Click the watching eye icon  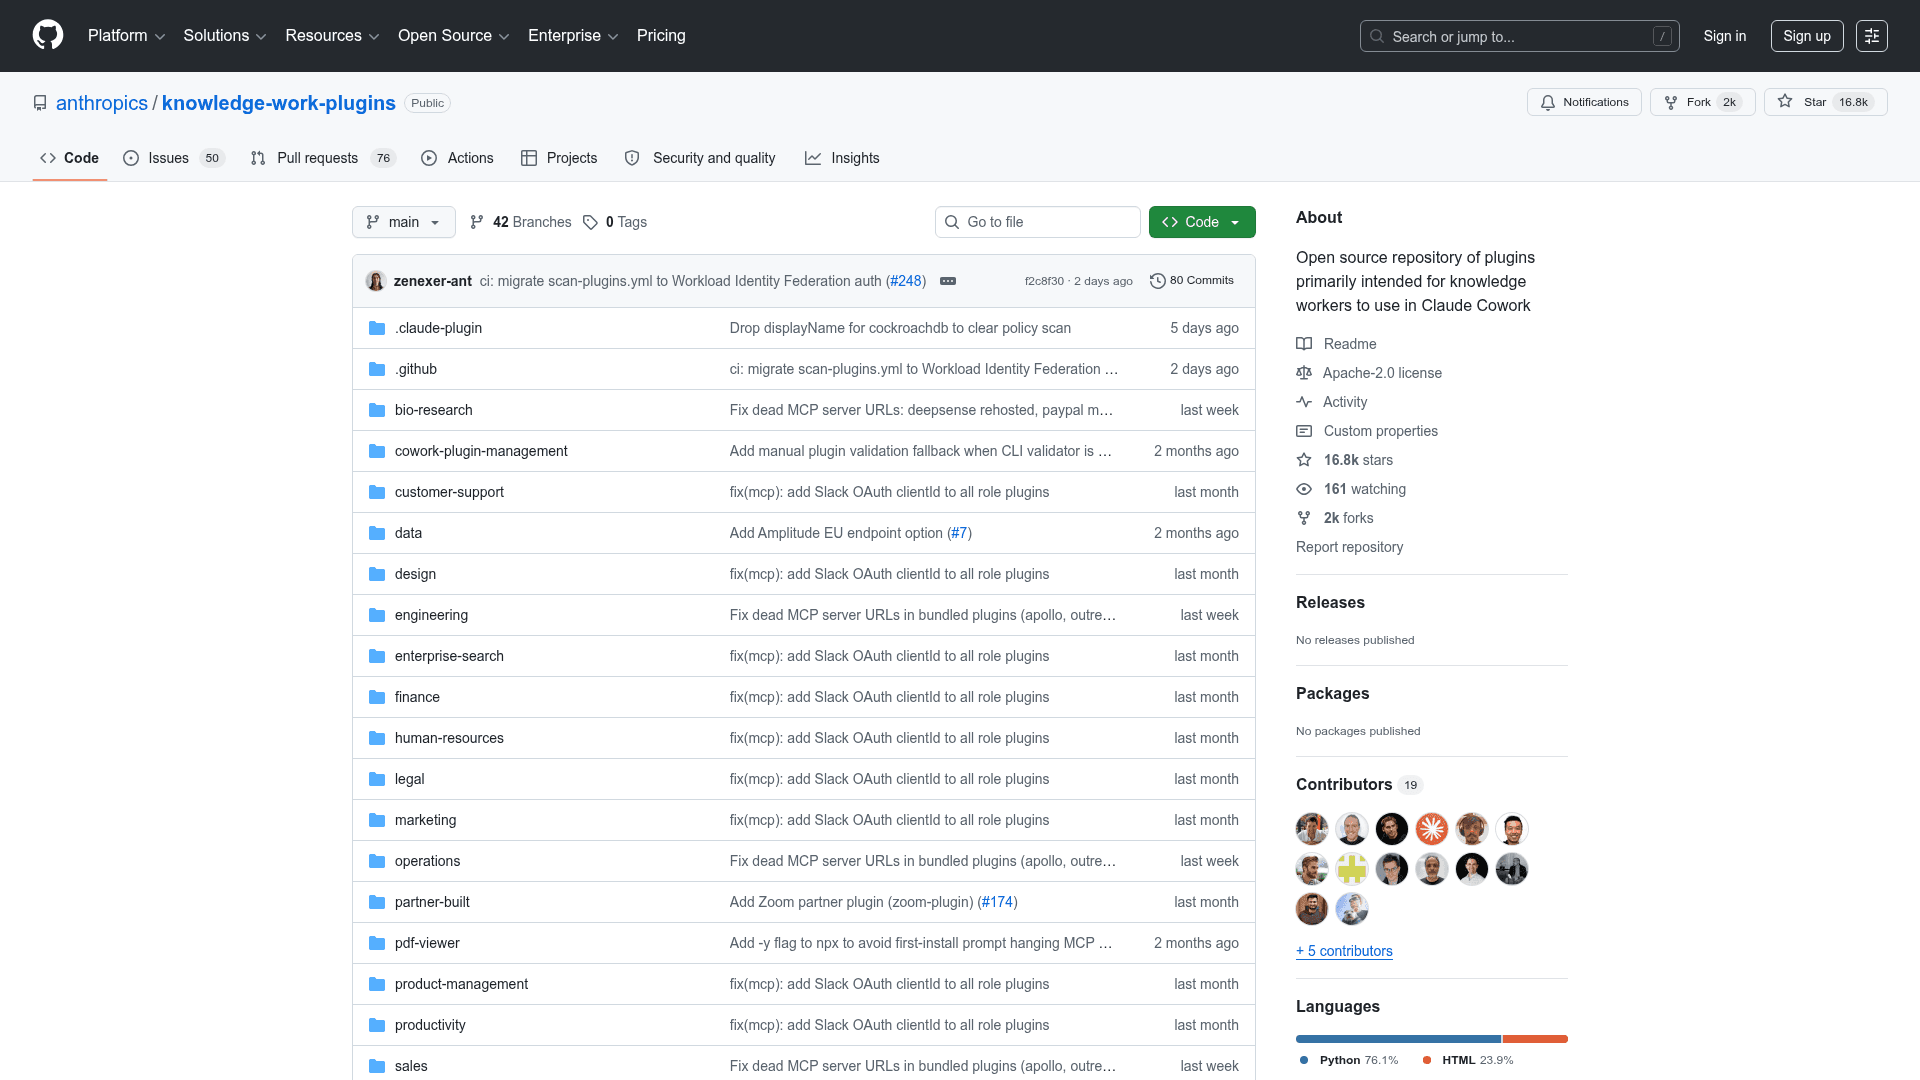1304,489
